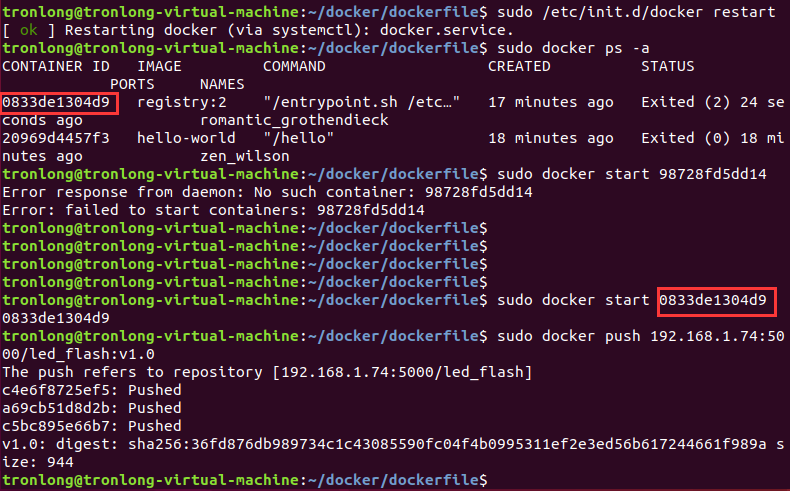This screenshot has width=790, height=491.
Task: Click container ID 20969d4457f3 in the list
Action: point(56,138)
